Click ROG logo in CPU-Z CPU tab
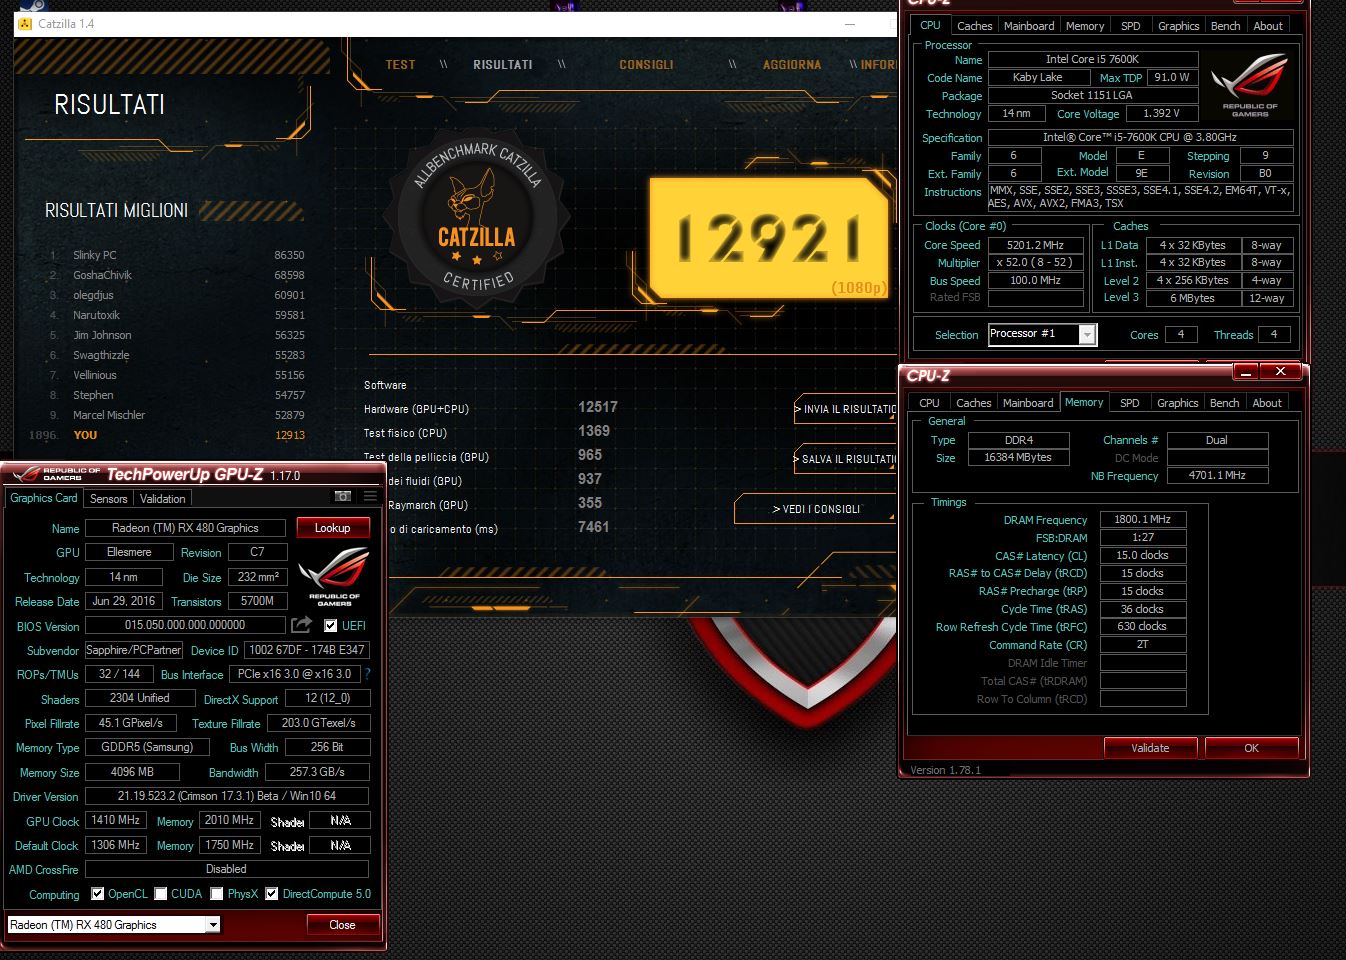The height and width of the screenshot is (960, 1346). (1249, 87)
